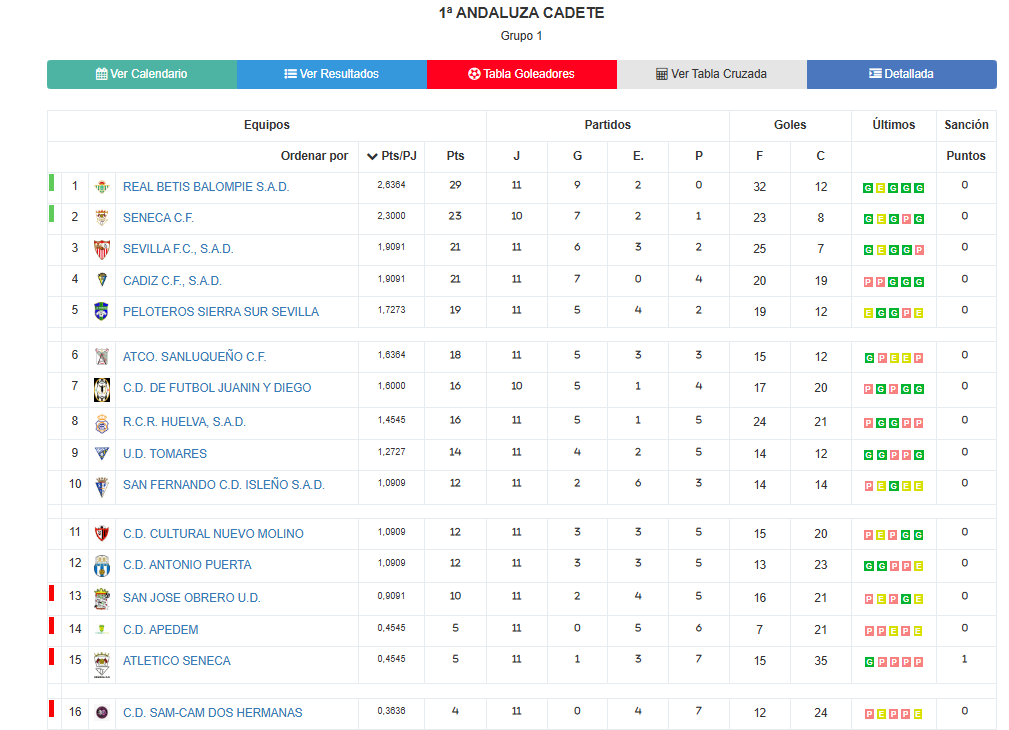Click Peloteros Sierra Sur crest icon
The height and width of the screenshot is (730, 1009).
click(x=102, y=312)
